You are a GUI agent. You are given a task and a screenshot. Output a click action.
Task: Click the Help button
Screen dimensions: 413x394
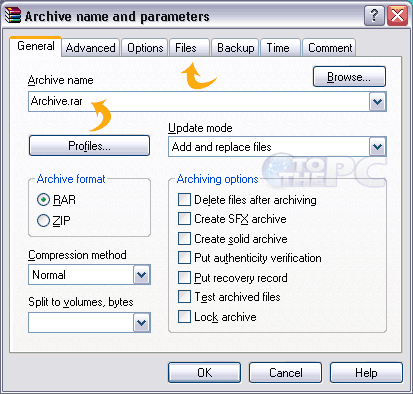tap(366, 373)
